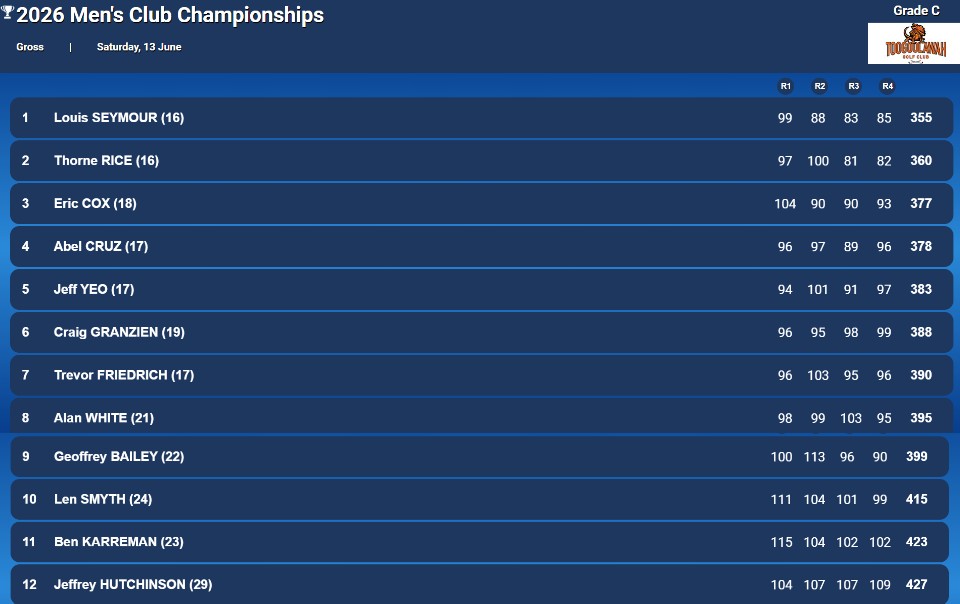960x604 pixels.
Task: Click the Toogoolawah Golf Club logo
Action: (x=913, y=43)
